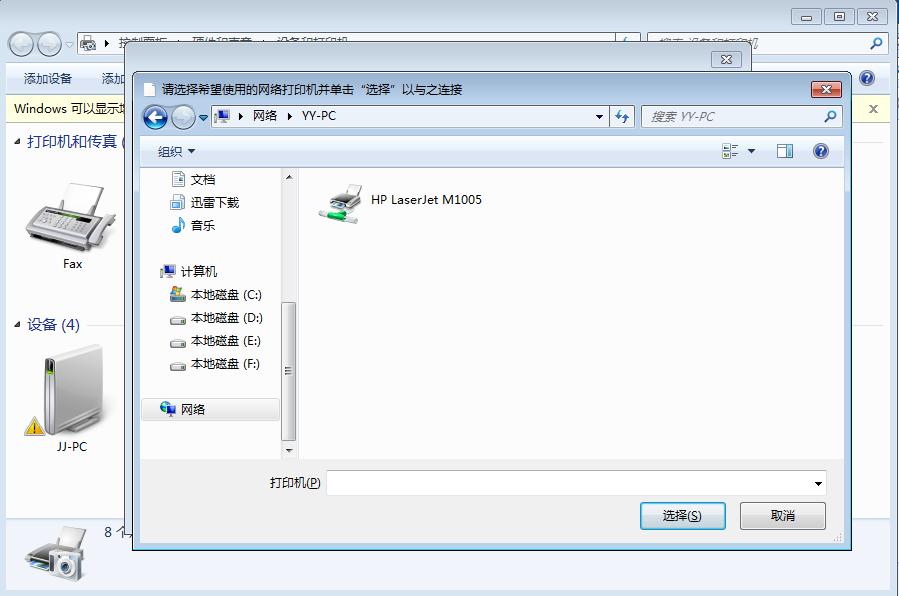The height and width of the screenshot is (596, 899).
Task: Open the 打印机 combo box dropdown
Action: (x=818, y=482)
